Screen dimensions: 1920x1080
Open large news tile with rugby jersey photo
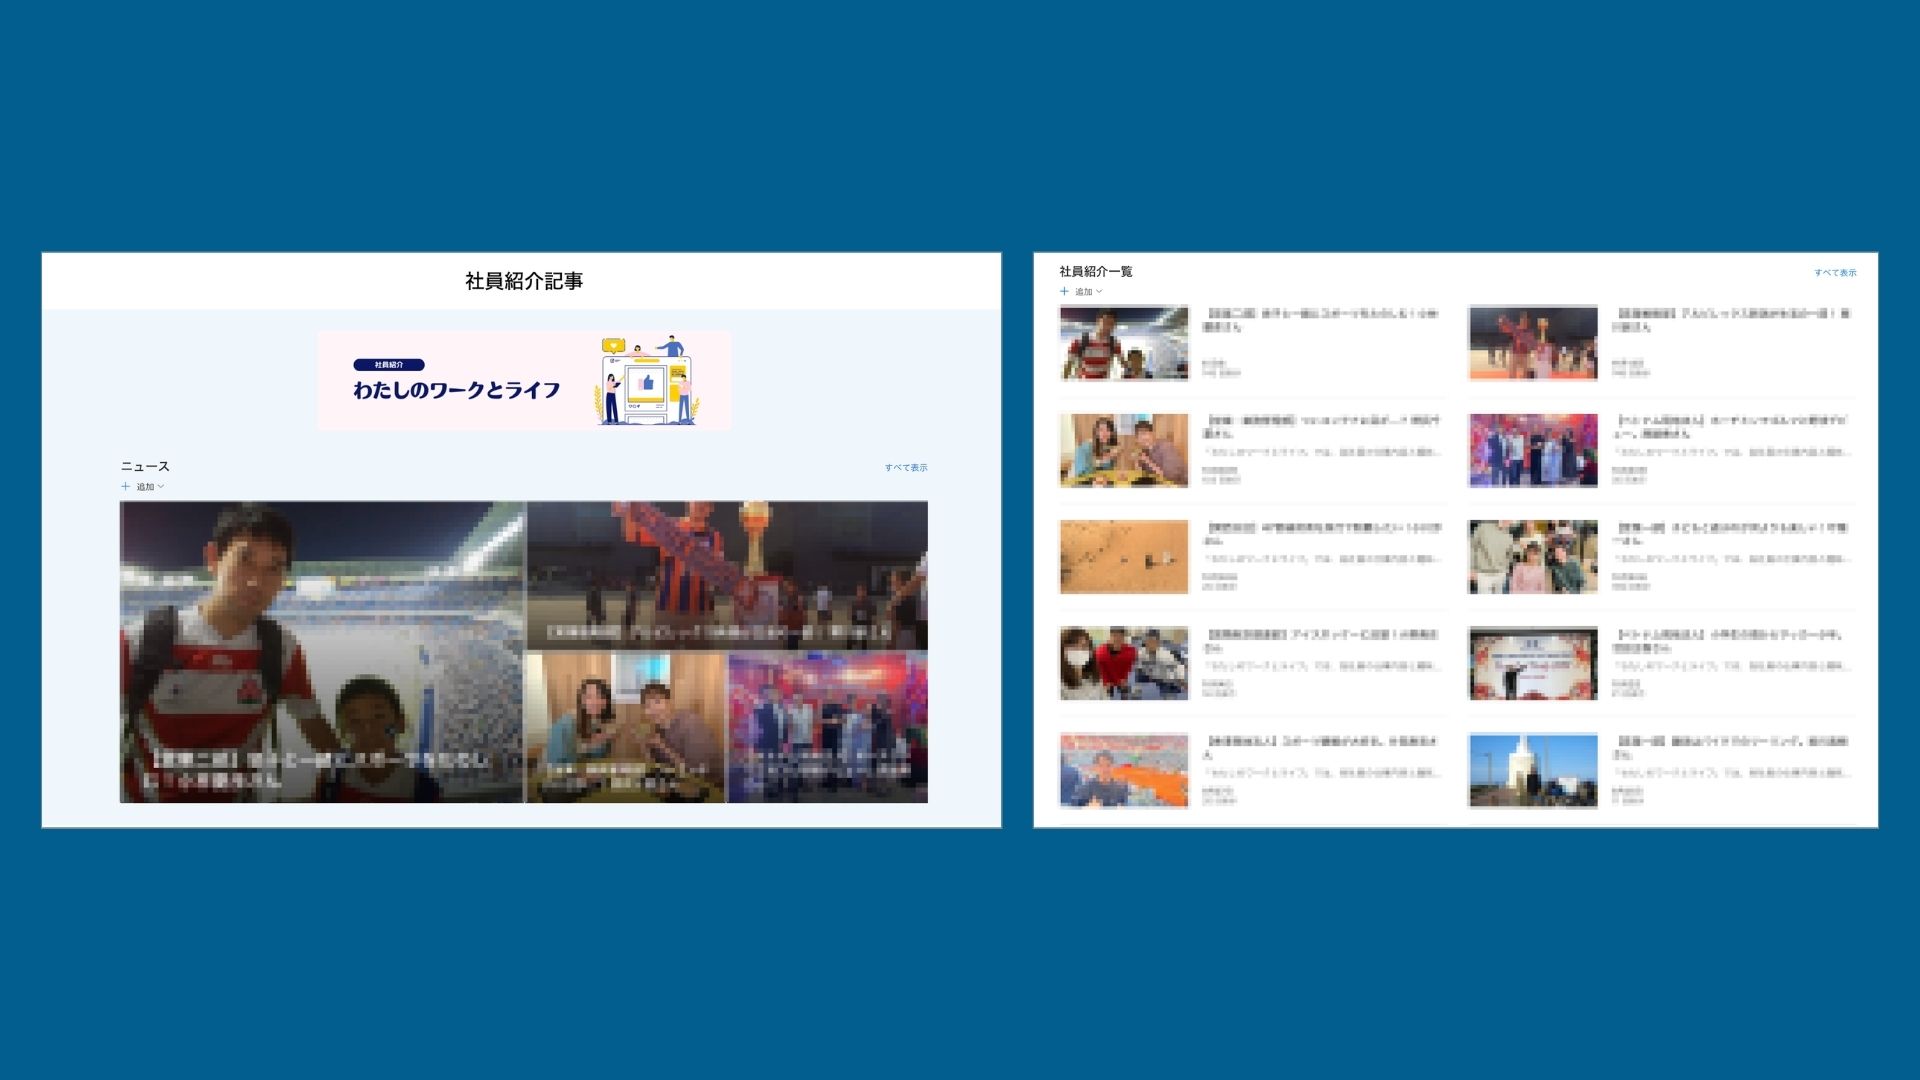point(321,651)
